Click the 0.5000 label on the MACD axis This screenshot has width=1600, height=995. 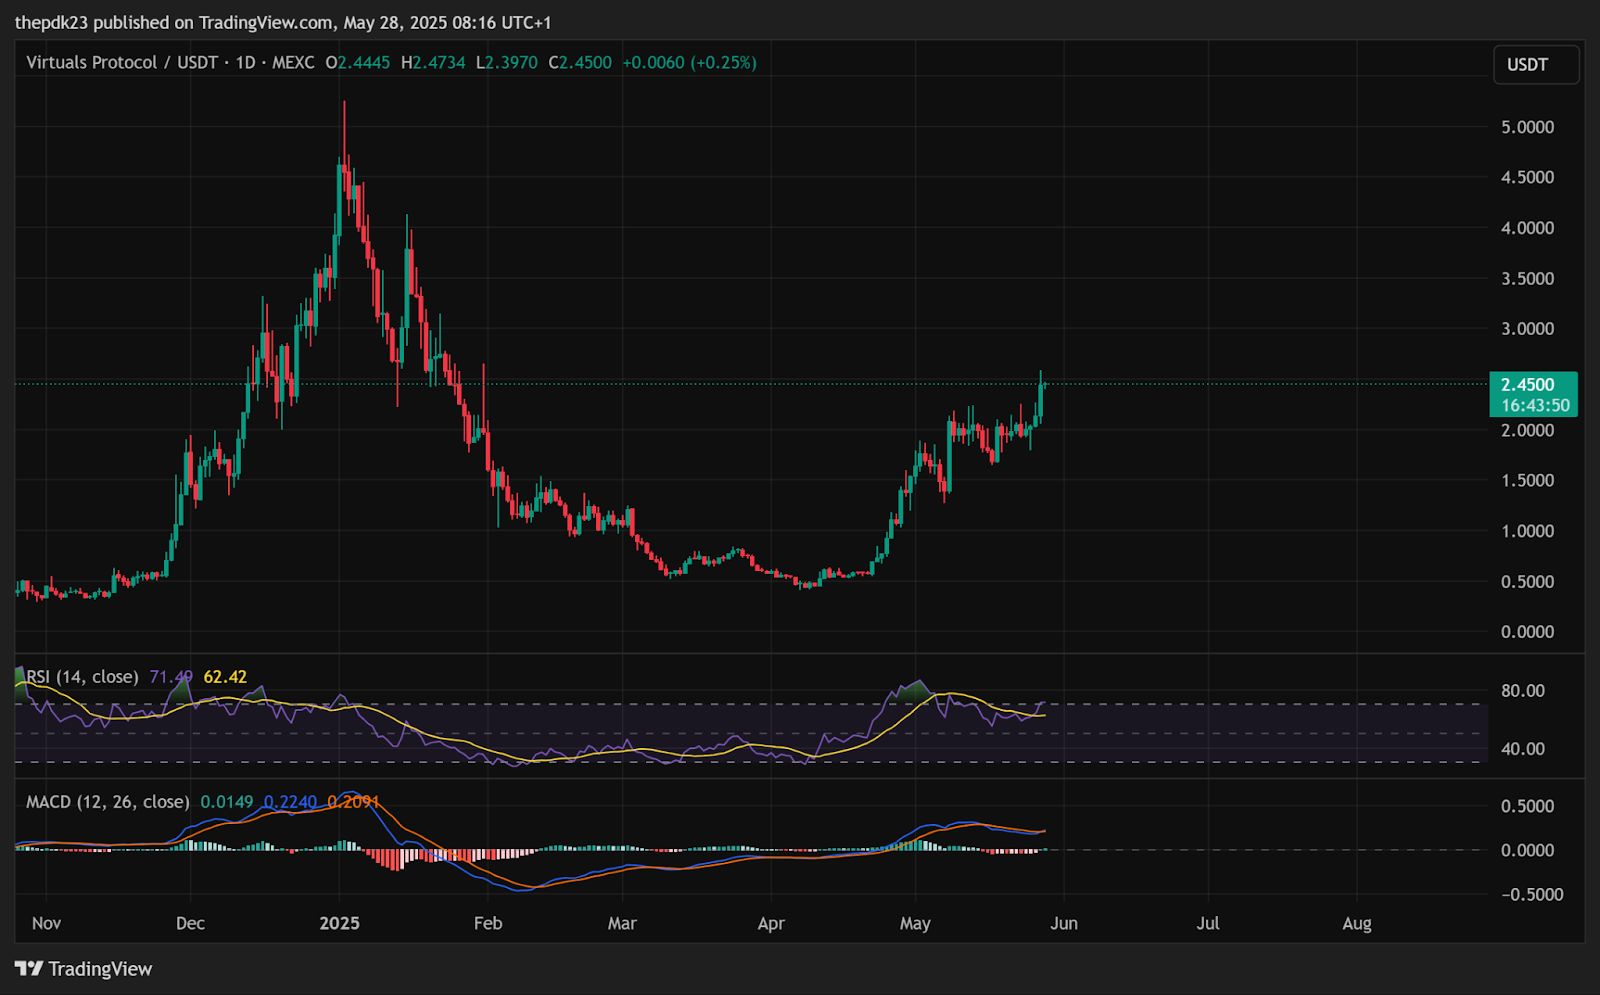click(1527, 806)
